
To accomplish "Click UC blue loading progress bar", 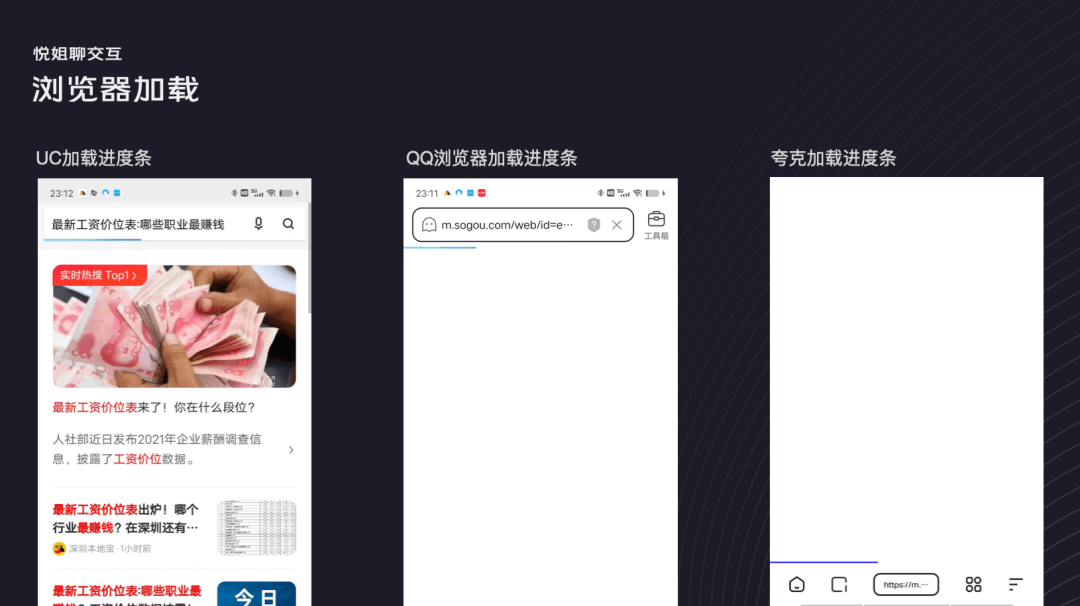I will (x=92, y=239).
